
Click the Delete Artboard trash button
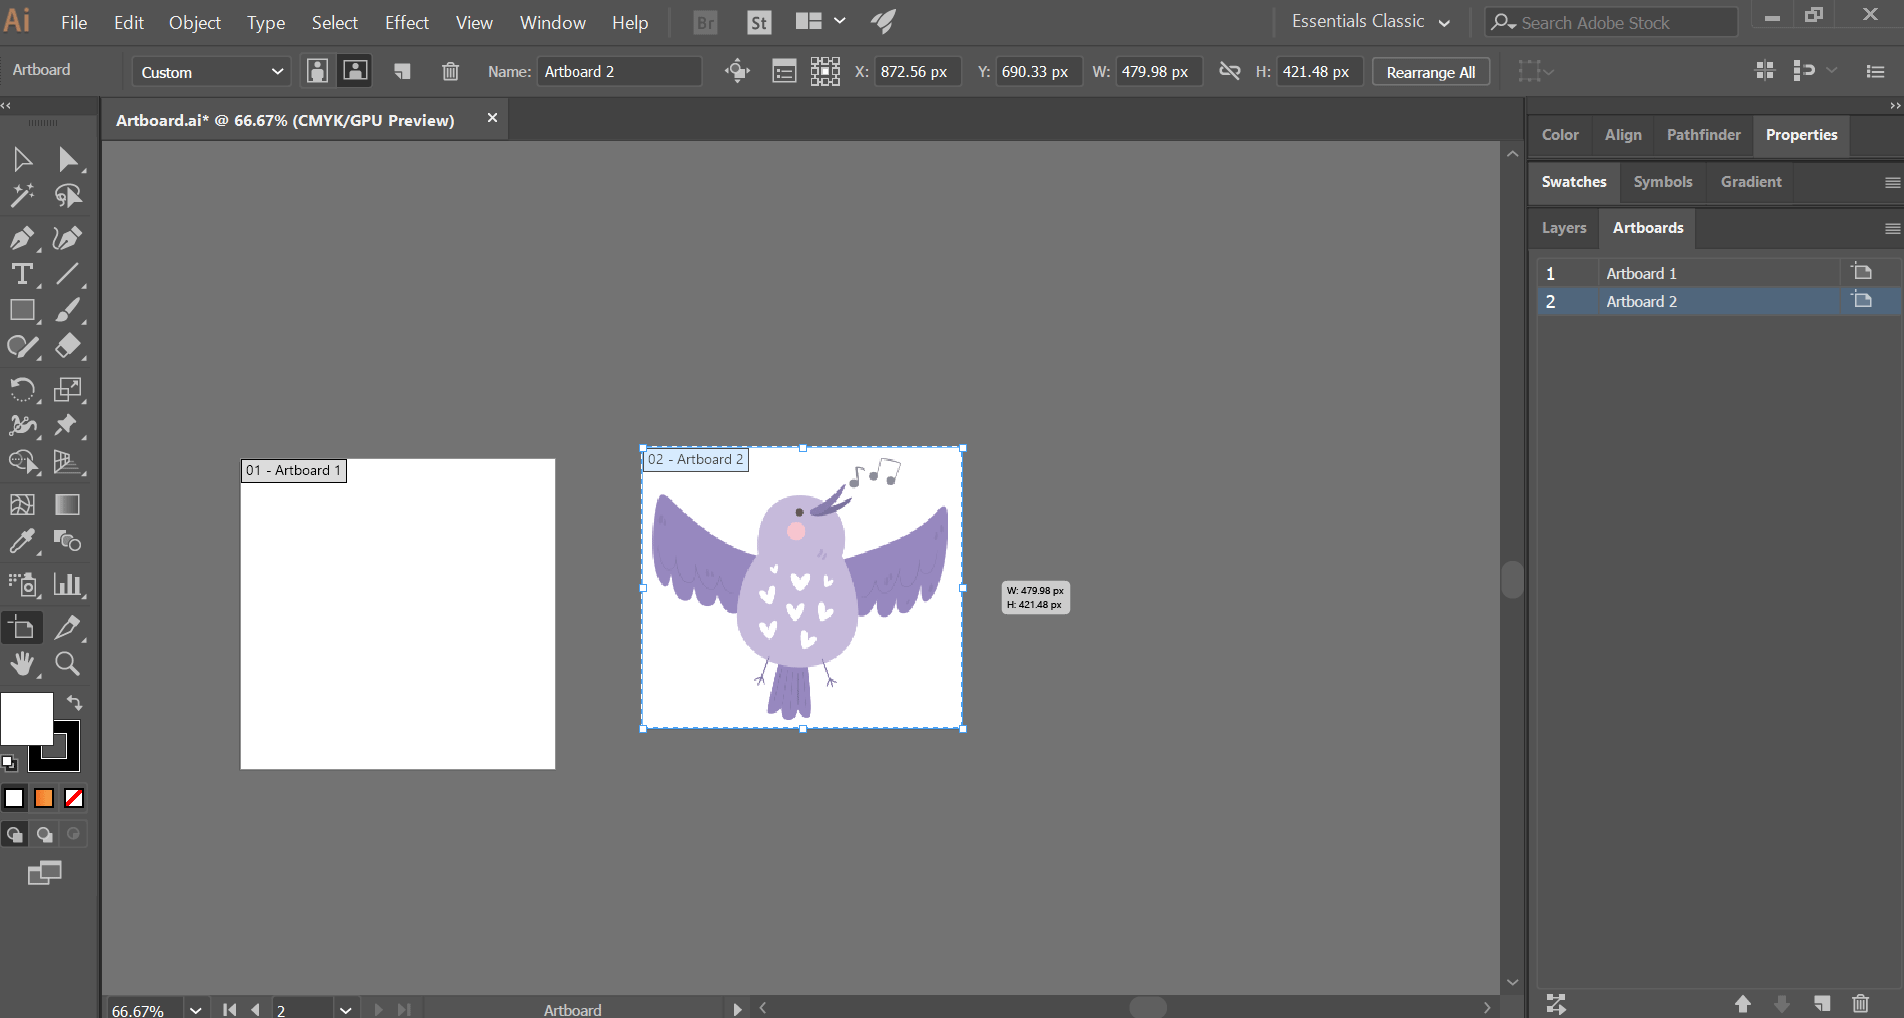[450, 71]
